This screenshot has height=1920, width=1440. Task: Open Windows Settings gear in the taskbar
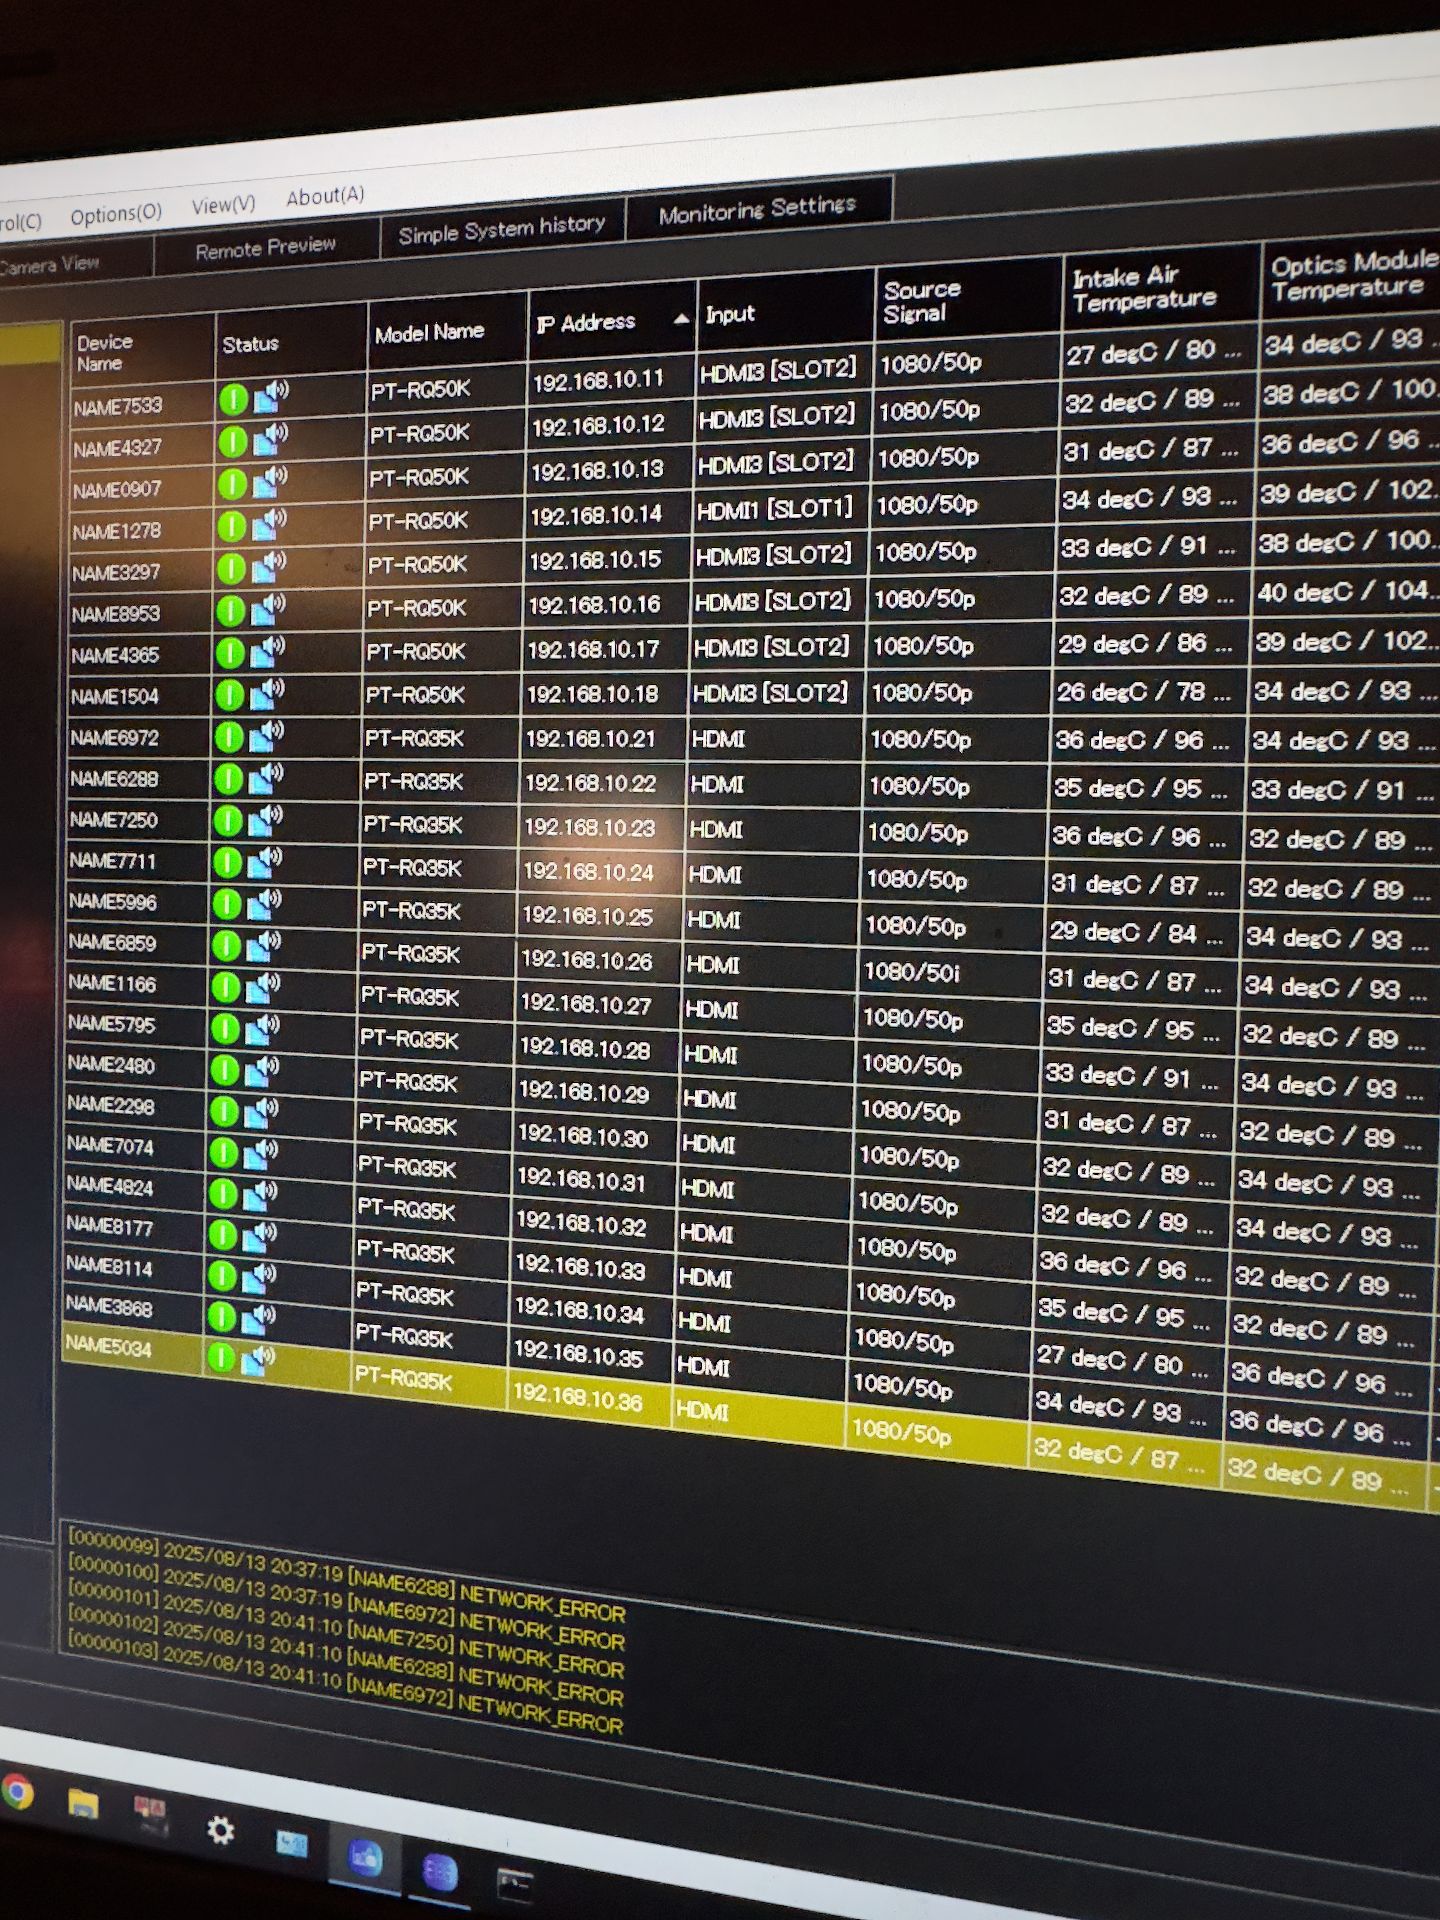(x=220, y=1831)
